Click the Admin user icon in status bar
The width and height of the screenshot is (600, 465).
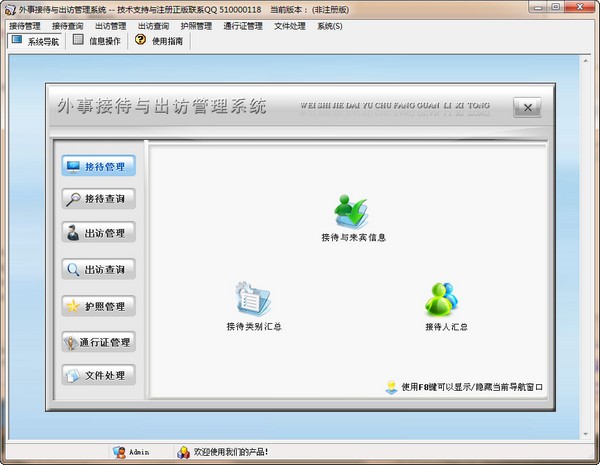[119, 452]
